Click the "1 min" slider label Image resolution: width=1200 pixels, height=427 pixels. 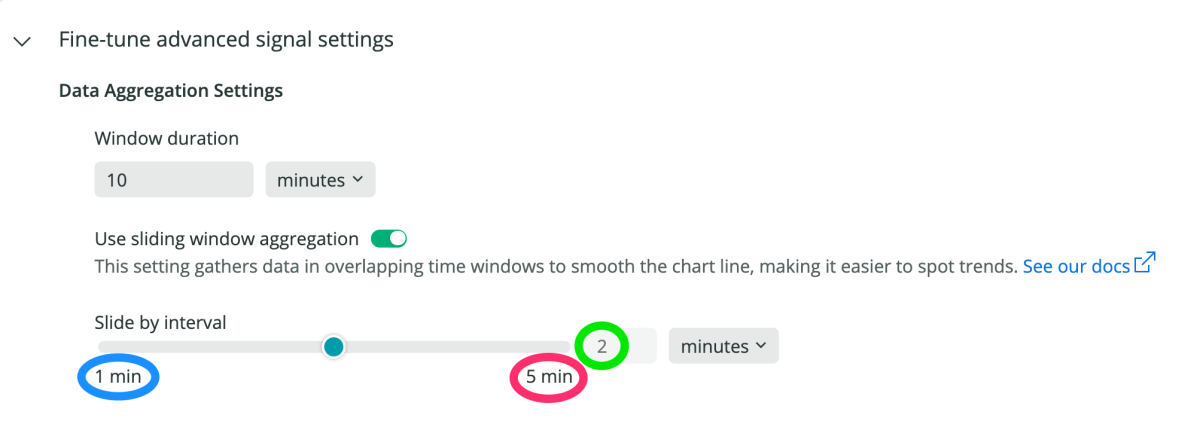pos(119,377)
